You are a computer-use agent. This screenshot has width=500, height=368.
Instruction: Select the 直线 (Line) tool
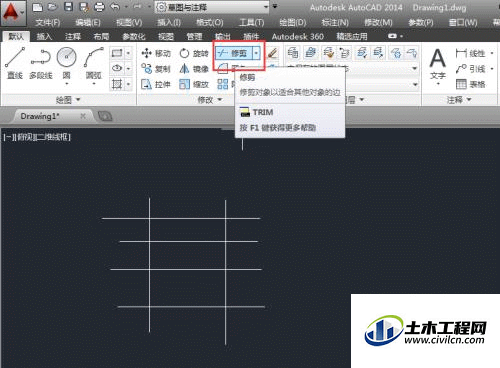(x=15, y=63)
